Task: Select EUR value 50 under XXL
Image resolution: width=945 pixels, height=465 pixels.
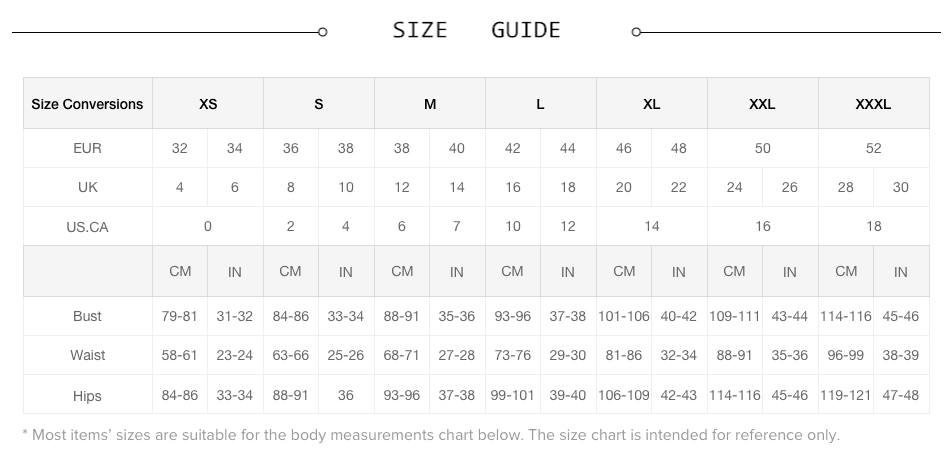Action: click(x=762, y=148)
